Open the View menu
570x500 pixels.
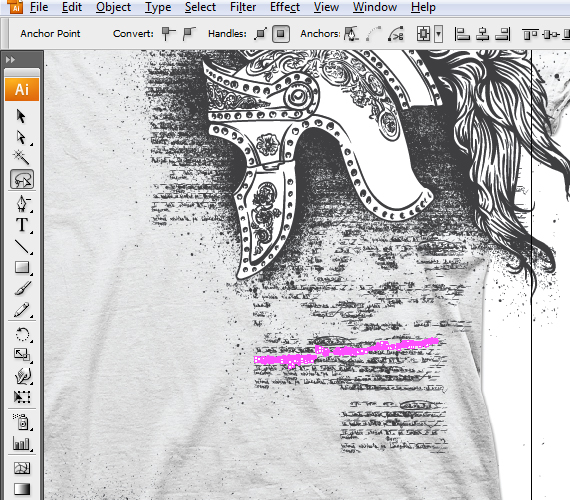pyautogui.click(x=326, y=7)
